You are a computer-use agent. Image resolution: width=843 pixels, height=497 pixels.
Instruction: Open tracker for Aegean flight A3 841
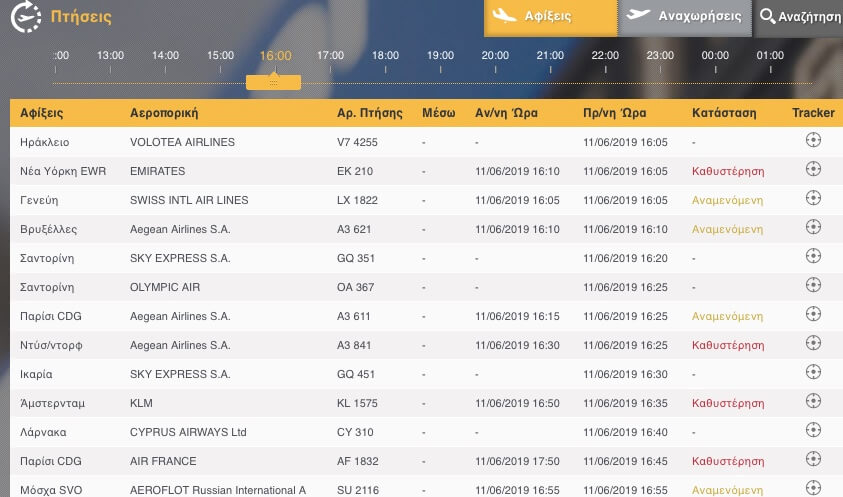813,343
